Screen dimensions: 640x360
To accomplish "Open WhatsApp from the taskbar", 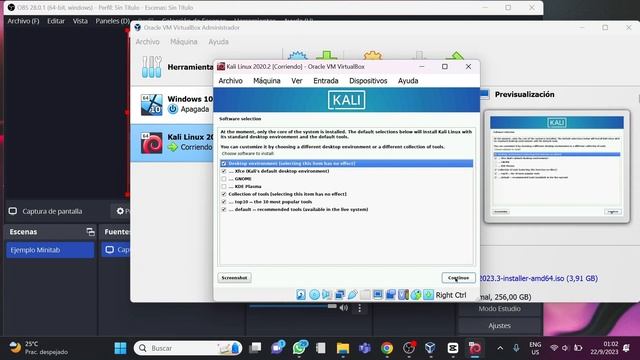I will coord(300,348).
